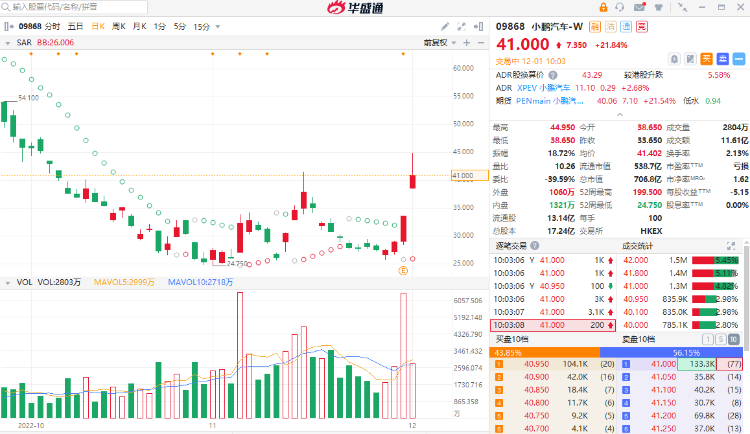Image resolution: width=750 pixels, height=434 pixels.
Task: Click the MAVOL5:2999万 indicator label
Action: pos(124,282)
